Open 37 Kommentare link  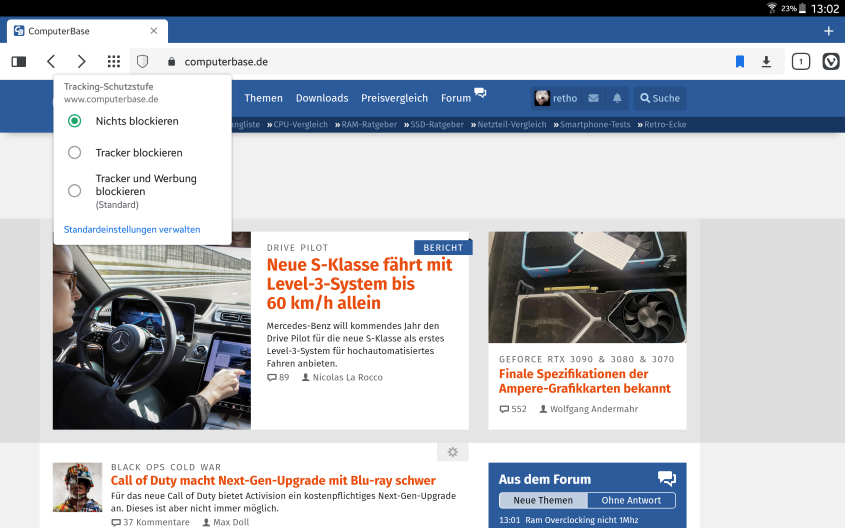[x=150, y=522]
